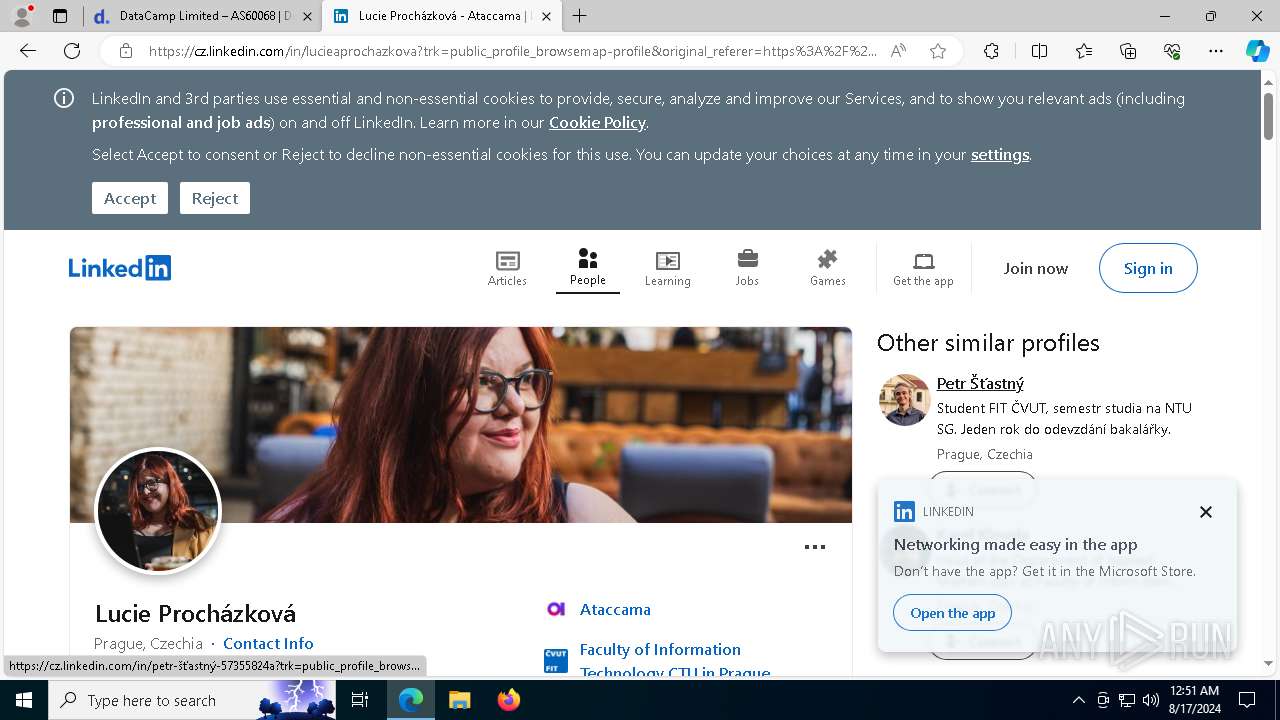The image size is (1280, 720).
Task: Open browser Collections
Action: tap(1128, 51)
